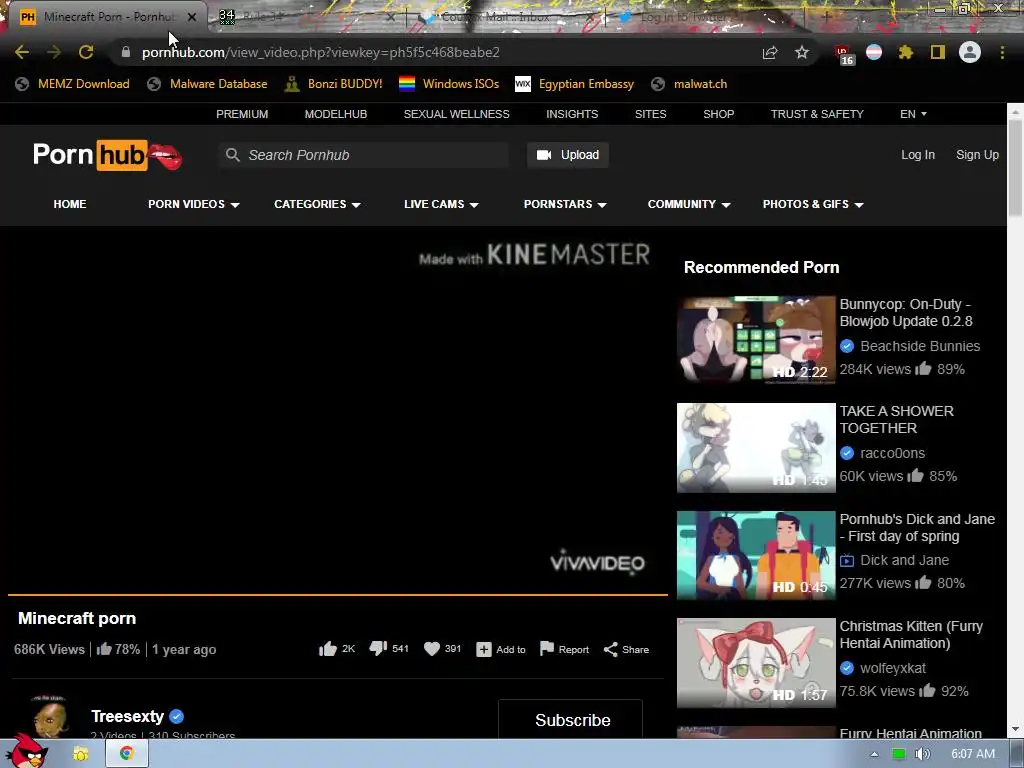
Task: Go to the HOME nav item
Action: [70, 204]
